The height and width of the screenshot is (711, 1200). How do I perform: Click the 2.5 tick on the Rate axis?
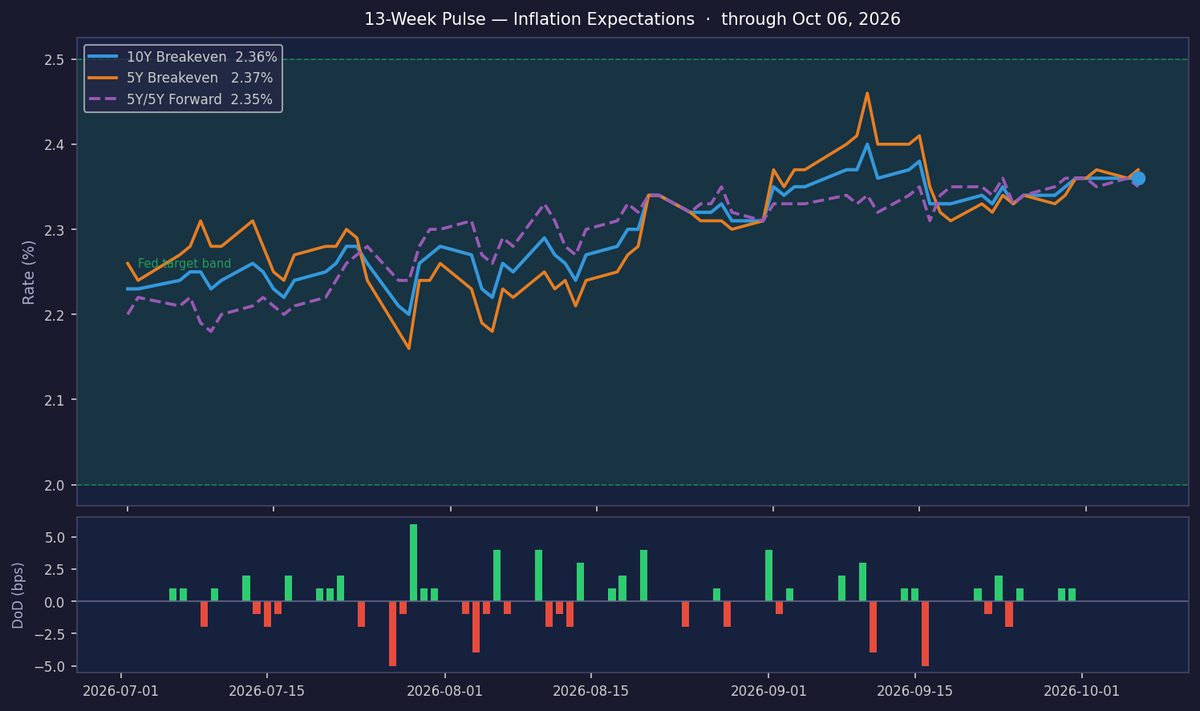tap(56, 60)
